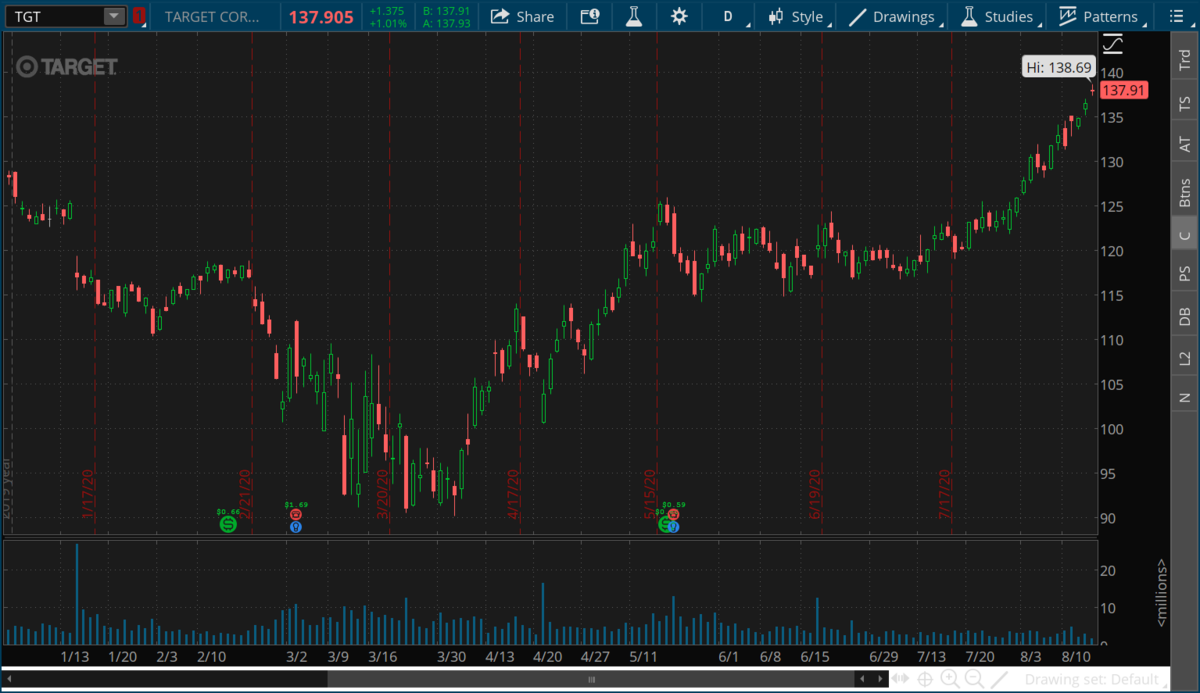The image size is (1200, 693).
Task: Click the blue lightbulb below $0.59
Action: tap(673, 526)
